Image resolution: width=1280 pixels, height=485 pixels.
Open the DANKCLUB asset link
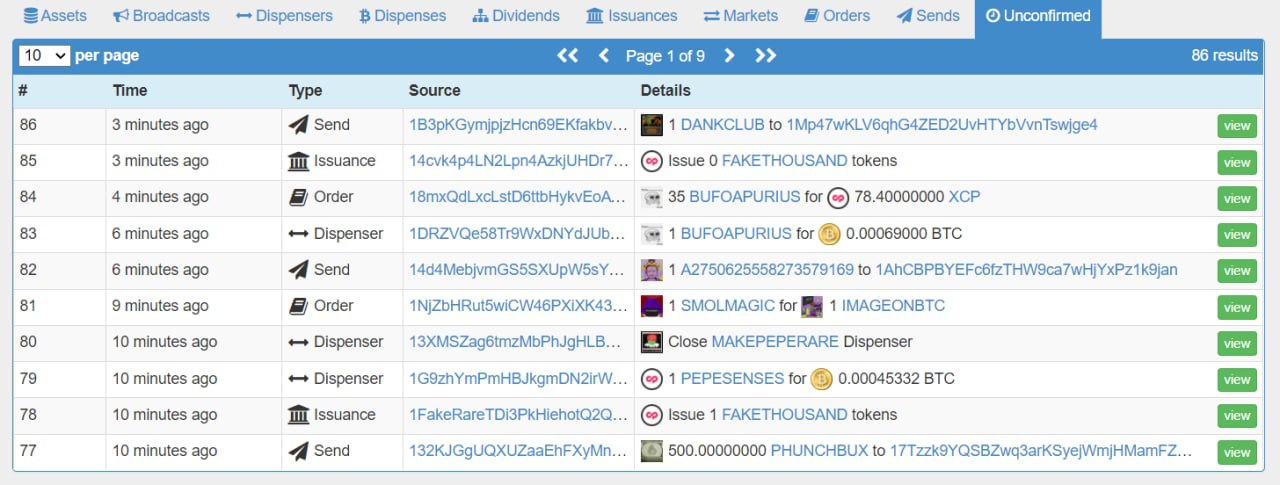coord(722,125)
